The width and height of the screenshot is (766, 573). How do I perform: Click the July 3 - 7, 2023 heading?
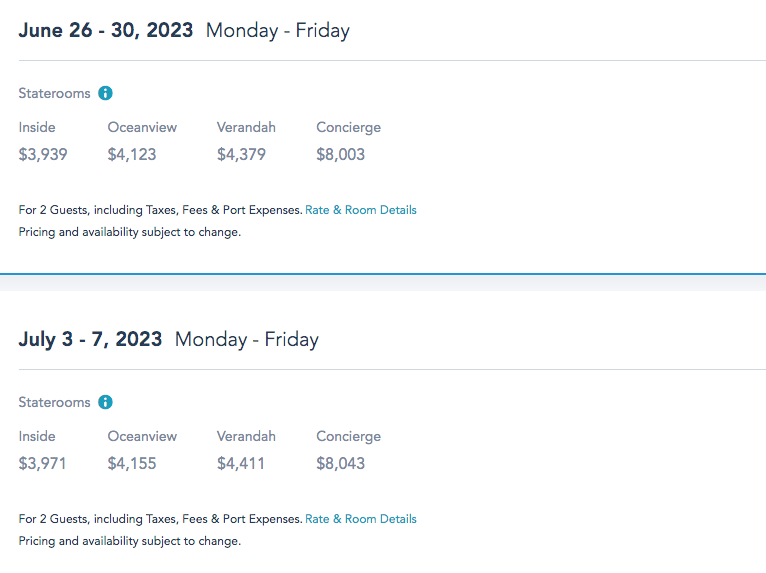[x=90, y=339]
